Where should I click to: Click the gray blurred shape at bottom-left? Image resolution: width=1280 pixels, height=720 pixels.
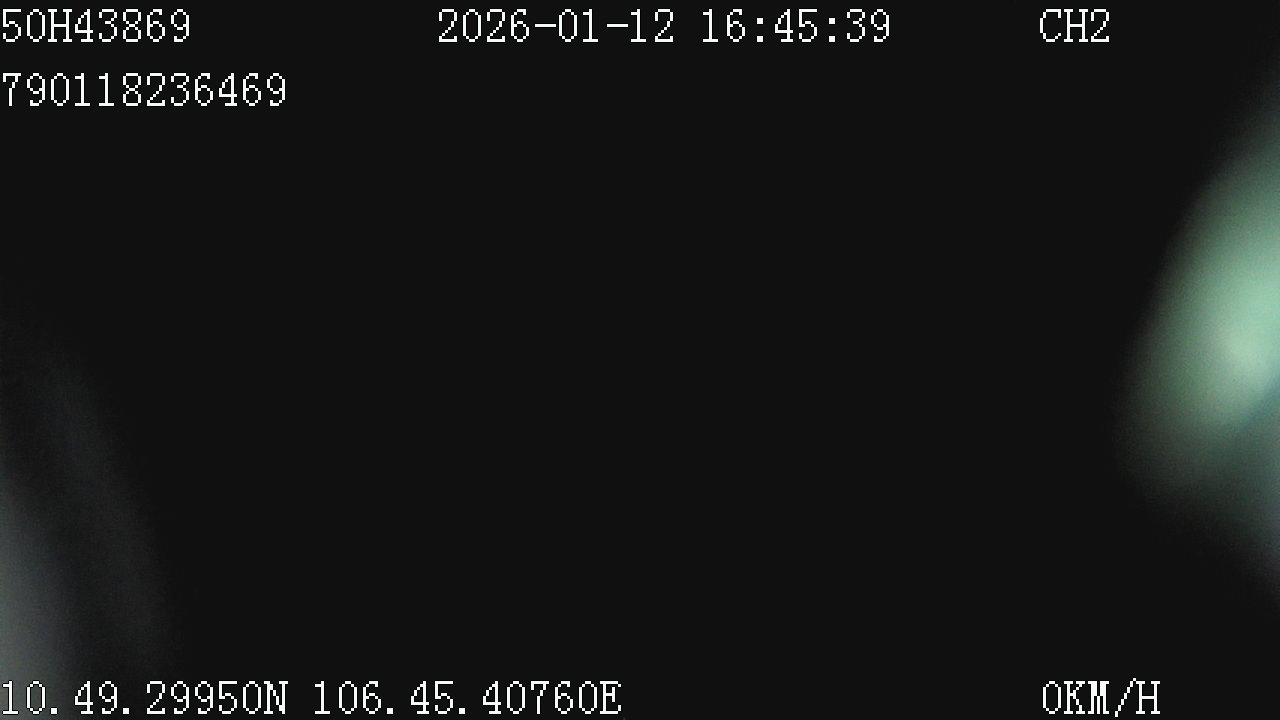(x=70, y=560)
